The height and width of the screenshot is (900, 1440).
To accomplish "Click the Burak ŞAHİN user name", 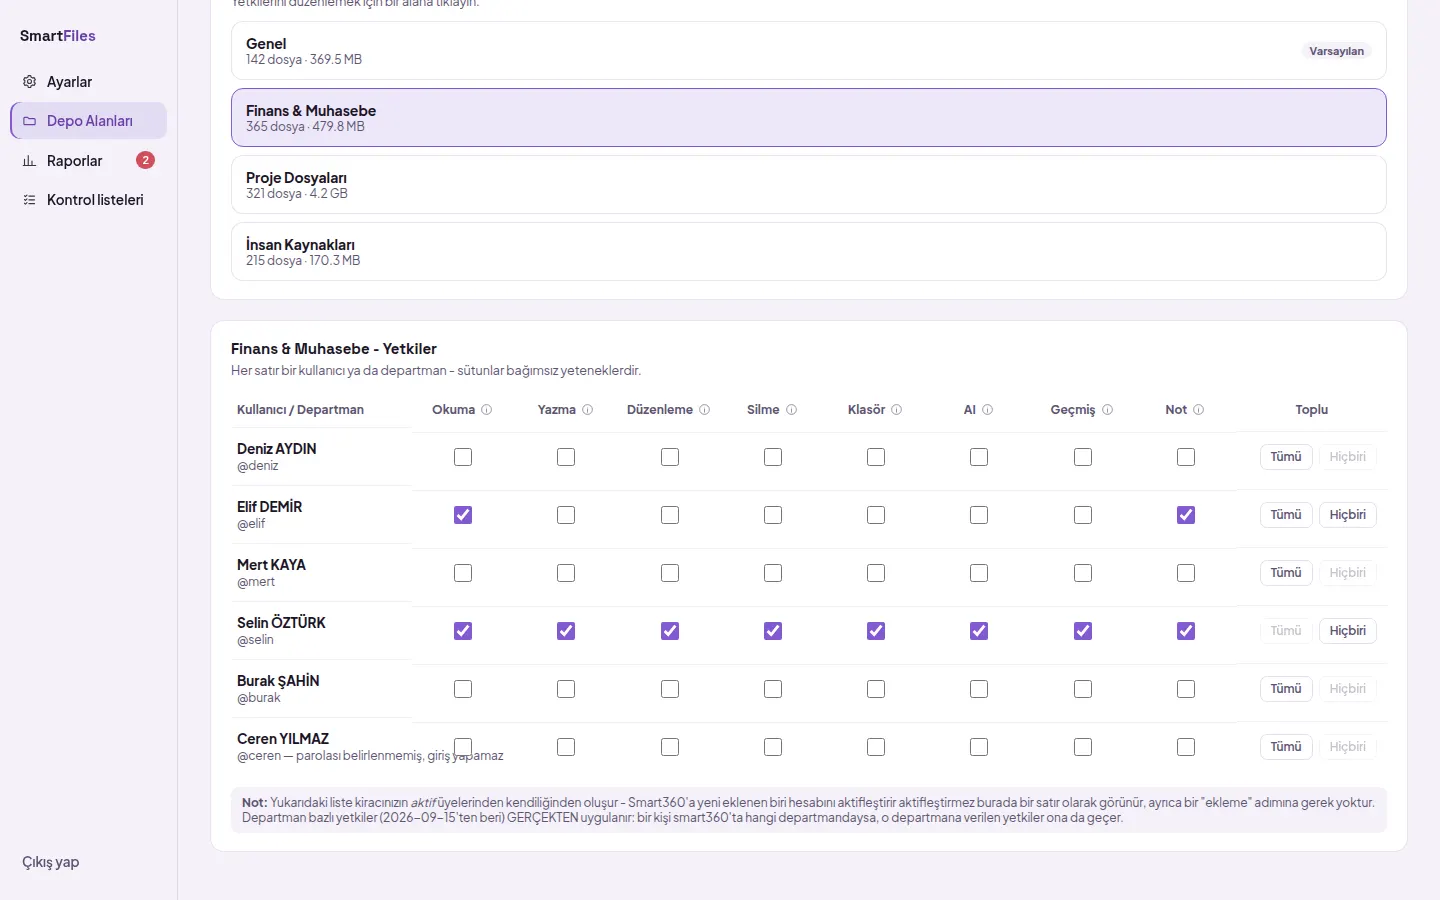I will 278,681.
